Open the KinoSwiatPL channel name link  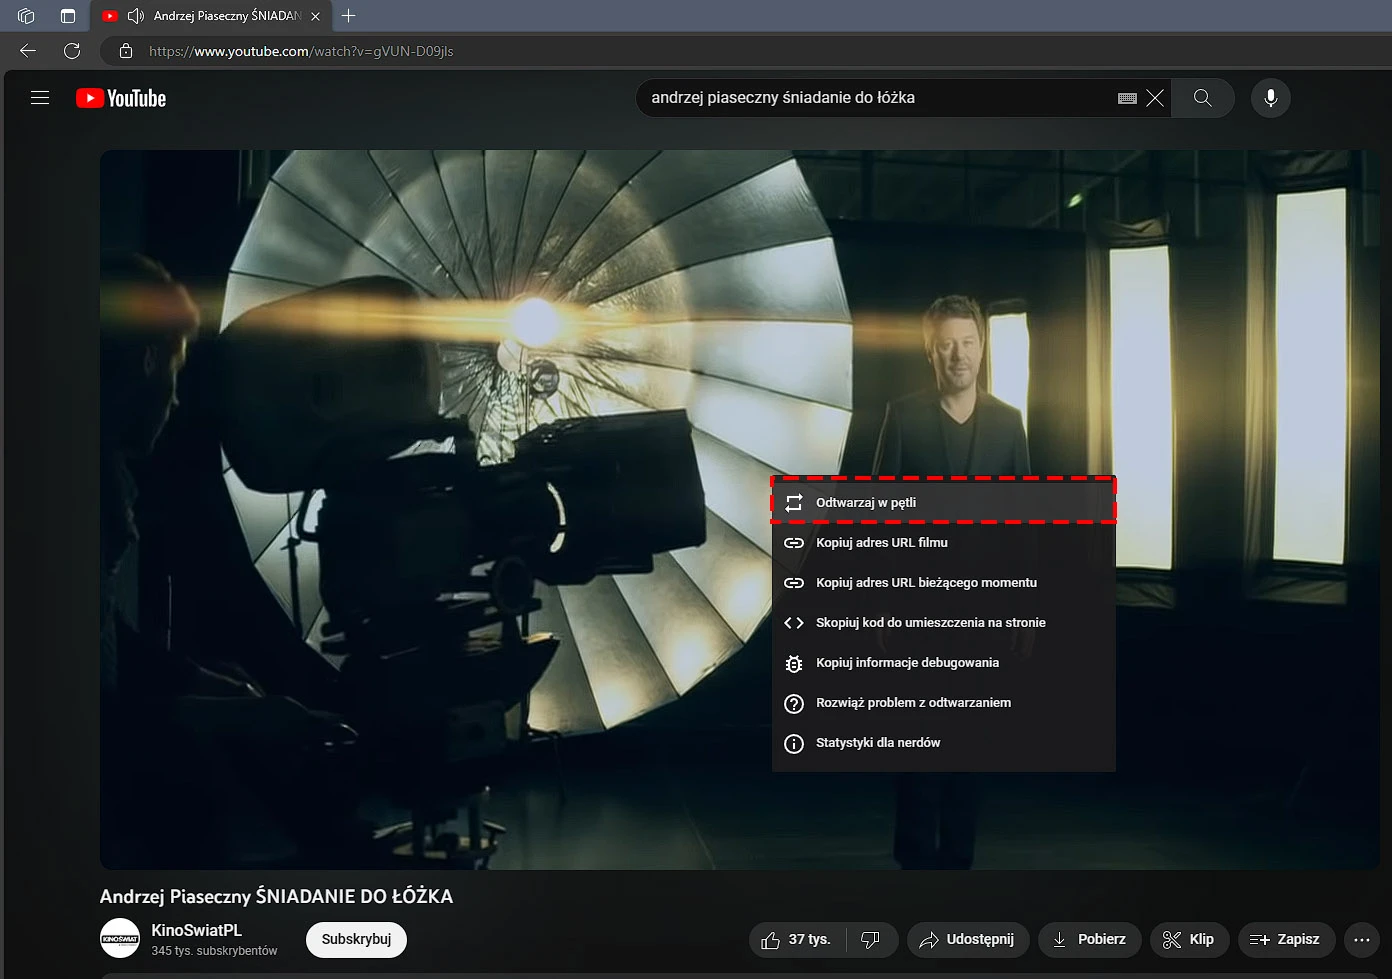196,930
